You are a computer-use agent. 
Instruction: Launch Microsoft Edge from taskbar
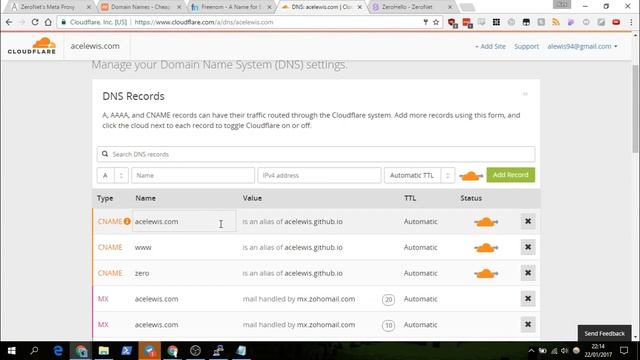[x=58, y=350]
